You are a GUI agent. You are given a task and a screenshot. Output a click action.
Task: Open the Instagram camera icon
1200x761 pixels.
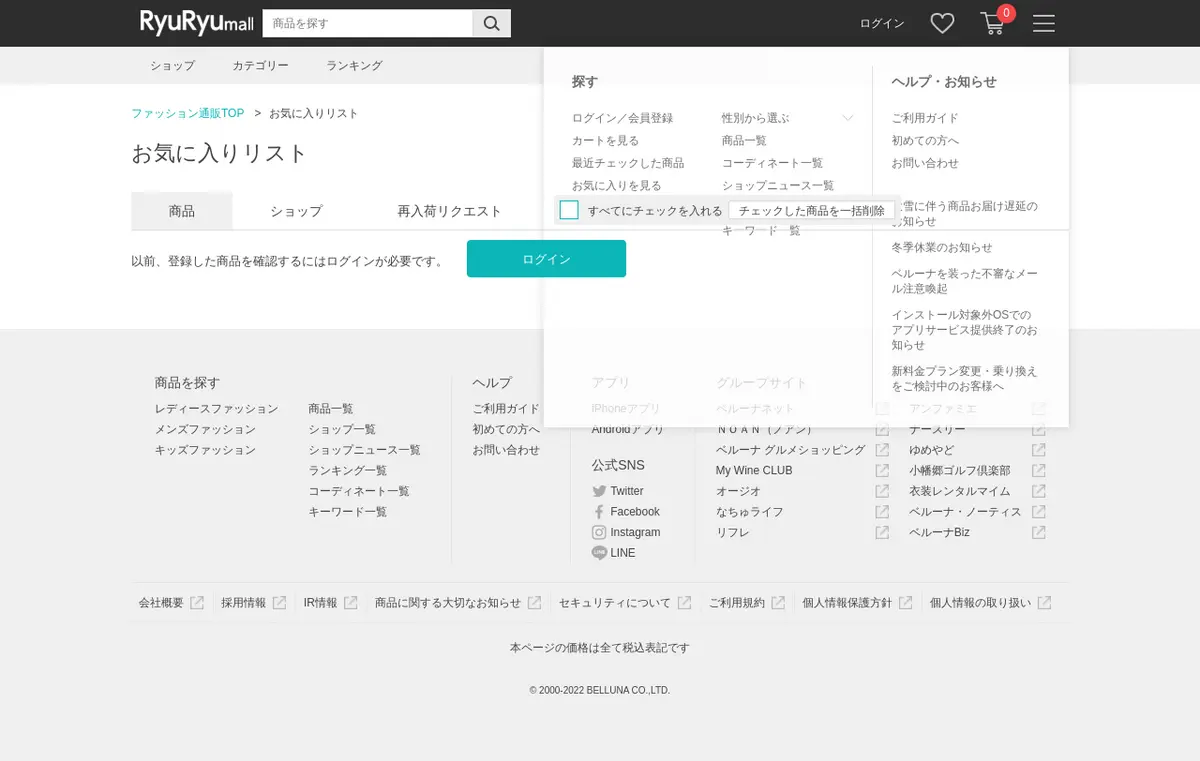pos(599,532)
